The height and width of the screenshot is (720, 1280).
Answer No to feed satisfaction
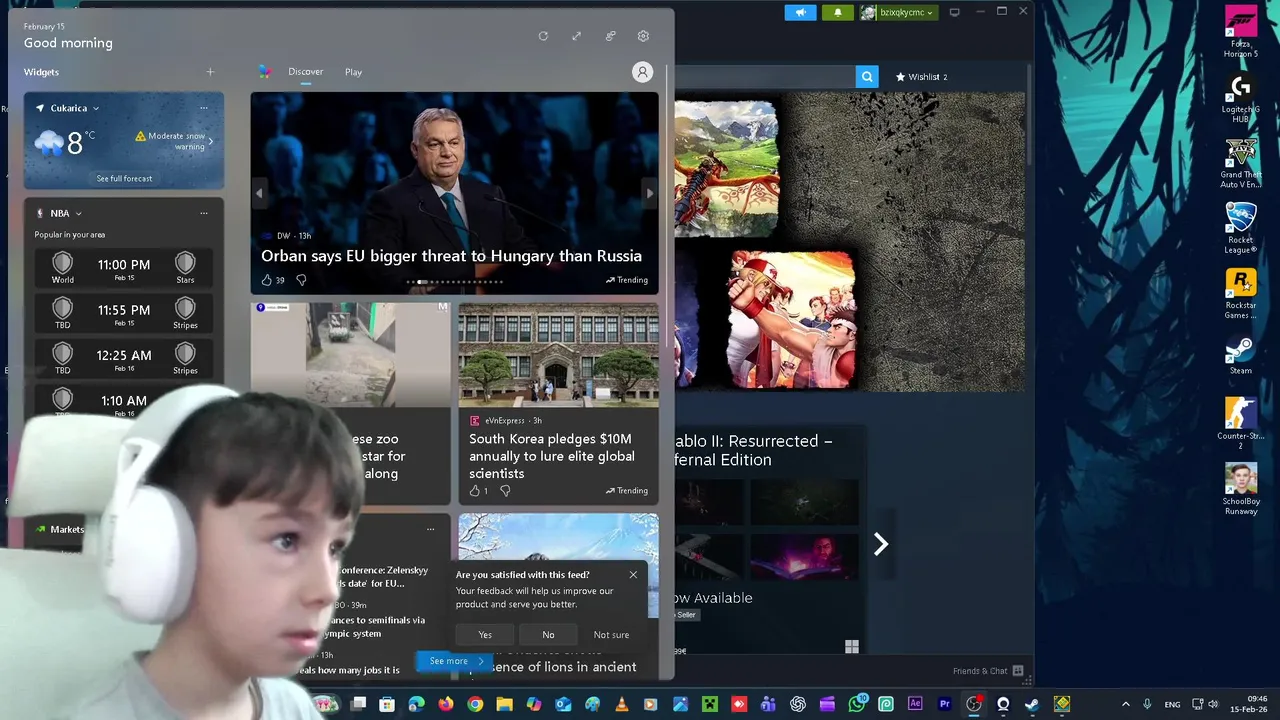[x=548, y=635]
